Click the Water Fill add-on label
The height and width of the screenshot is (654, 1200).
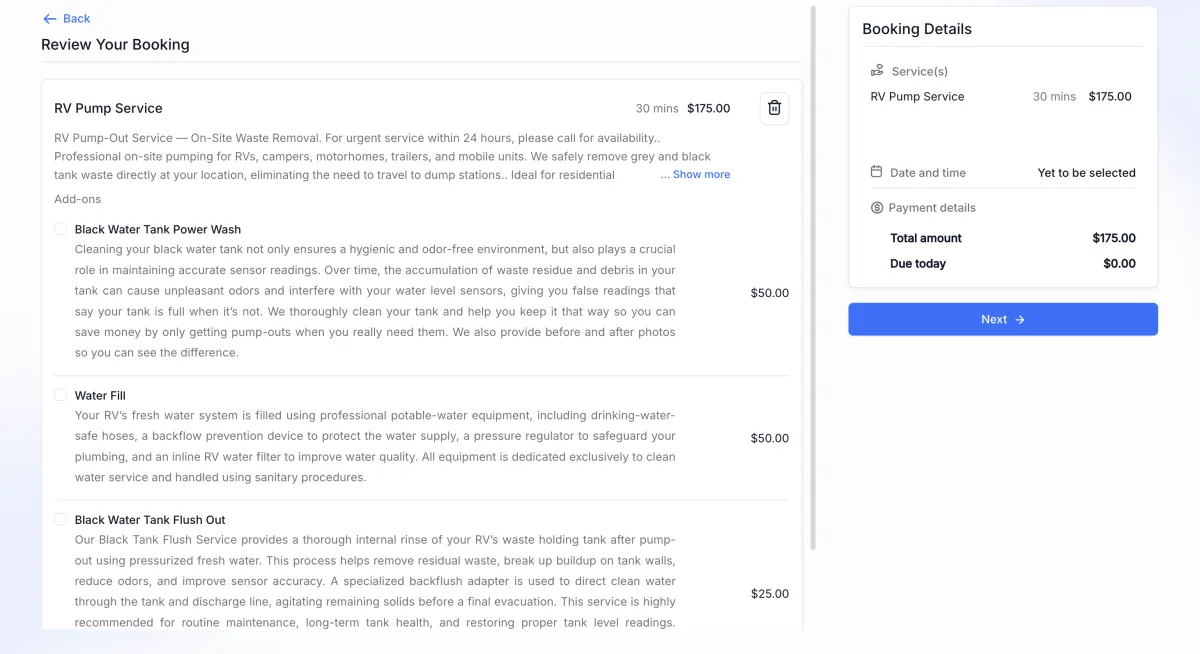[100, 396]
